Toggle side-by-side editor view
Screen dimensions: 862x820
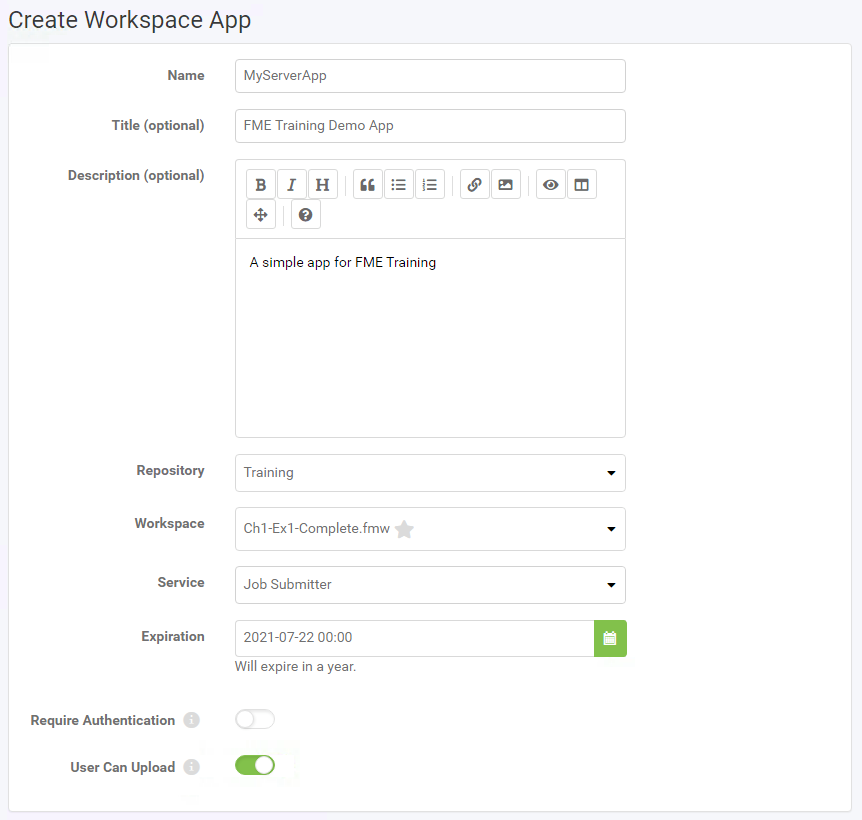[x=582, y=185]
